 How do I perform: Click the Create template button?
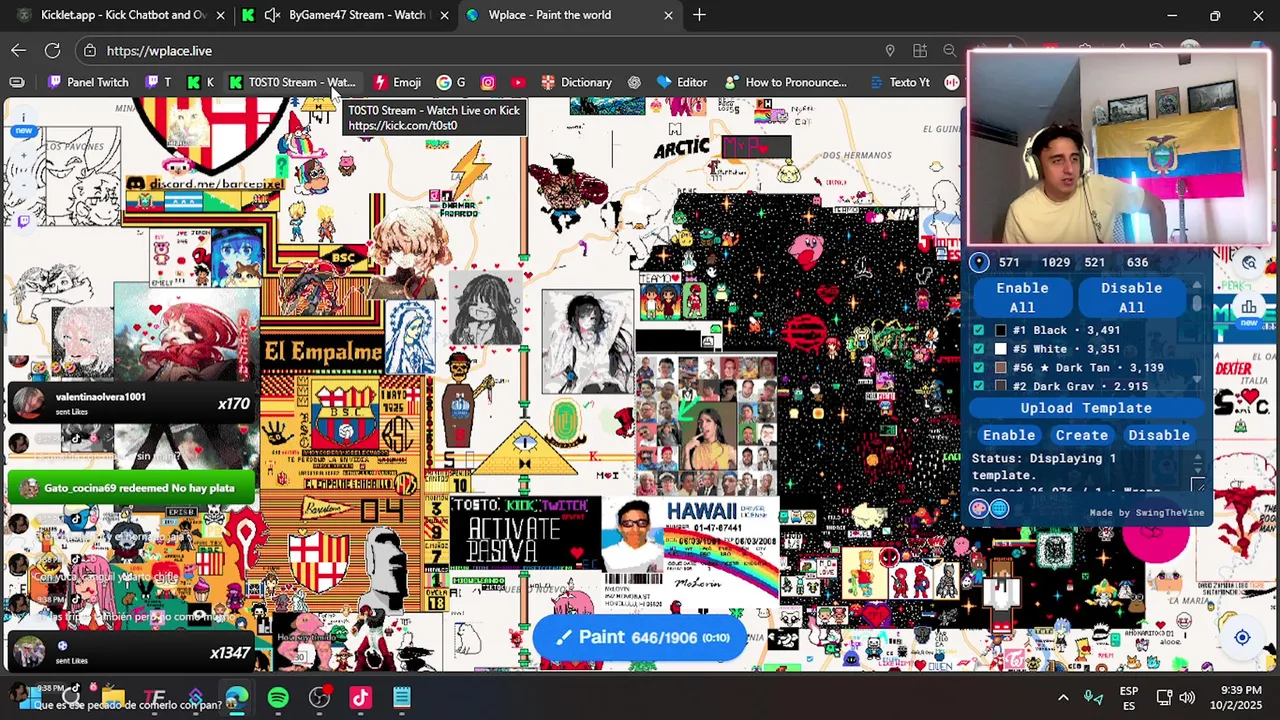coord(1082,435)
